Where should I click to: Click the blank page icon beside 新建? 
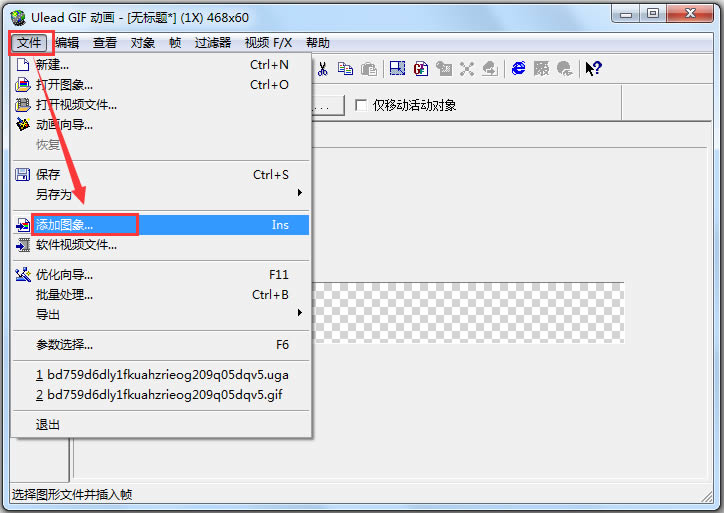point(23,65)
